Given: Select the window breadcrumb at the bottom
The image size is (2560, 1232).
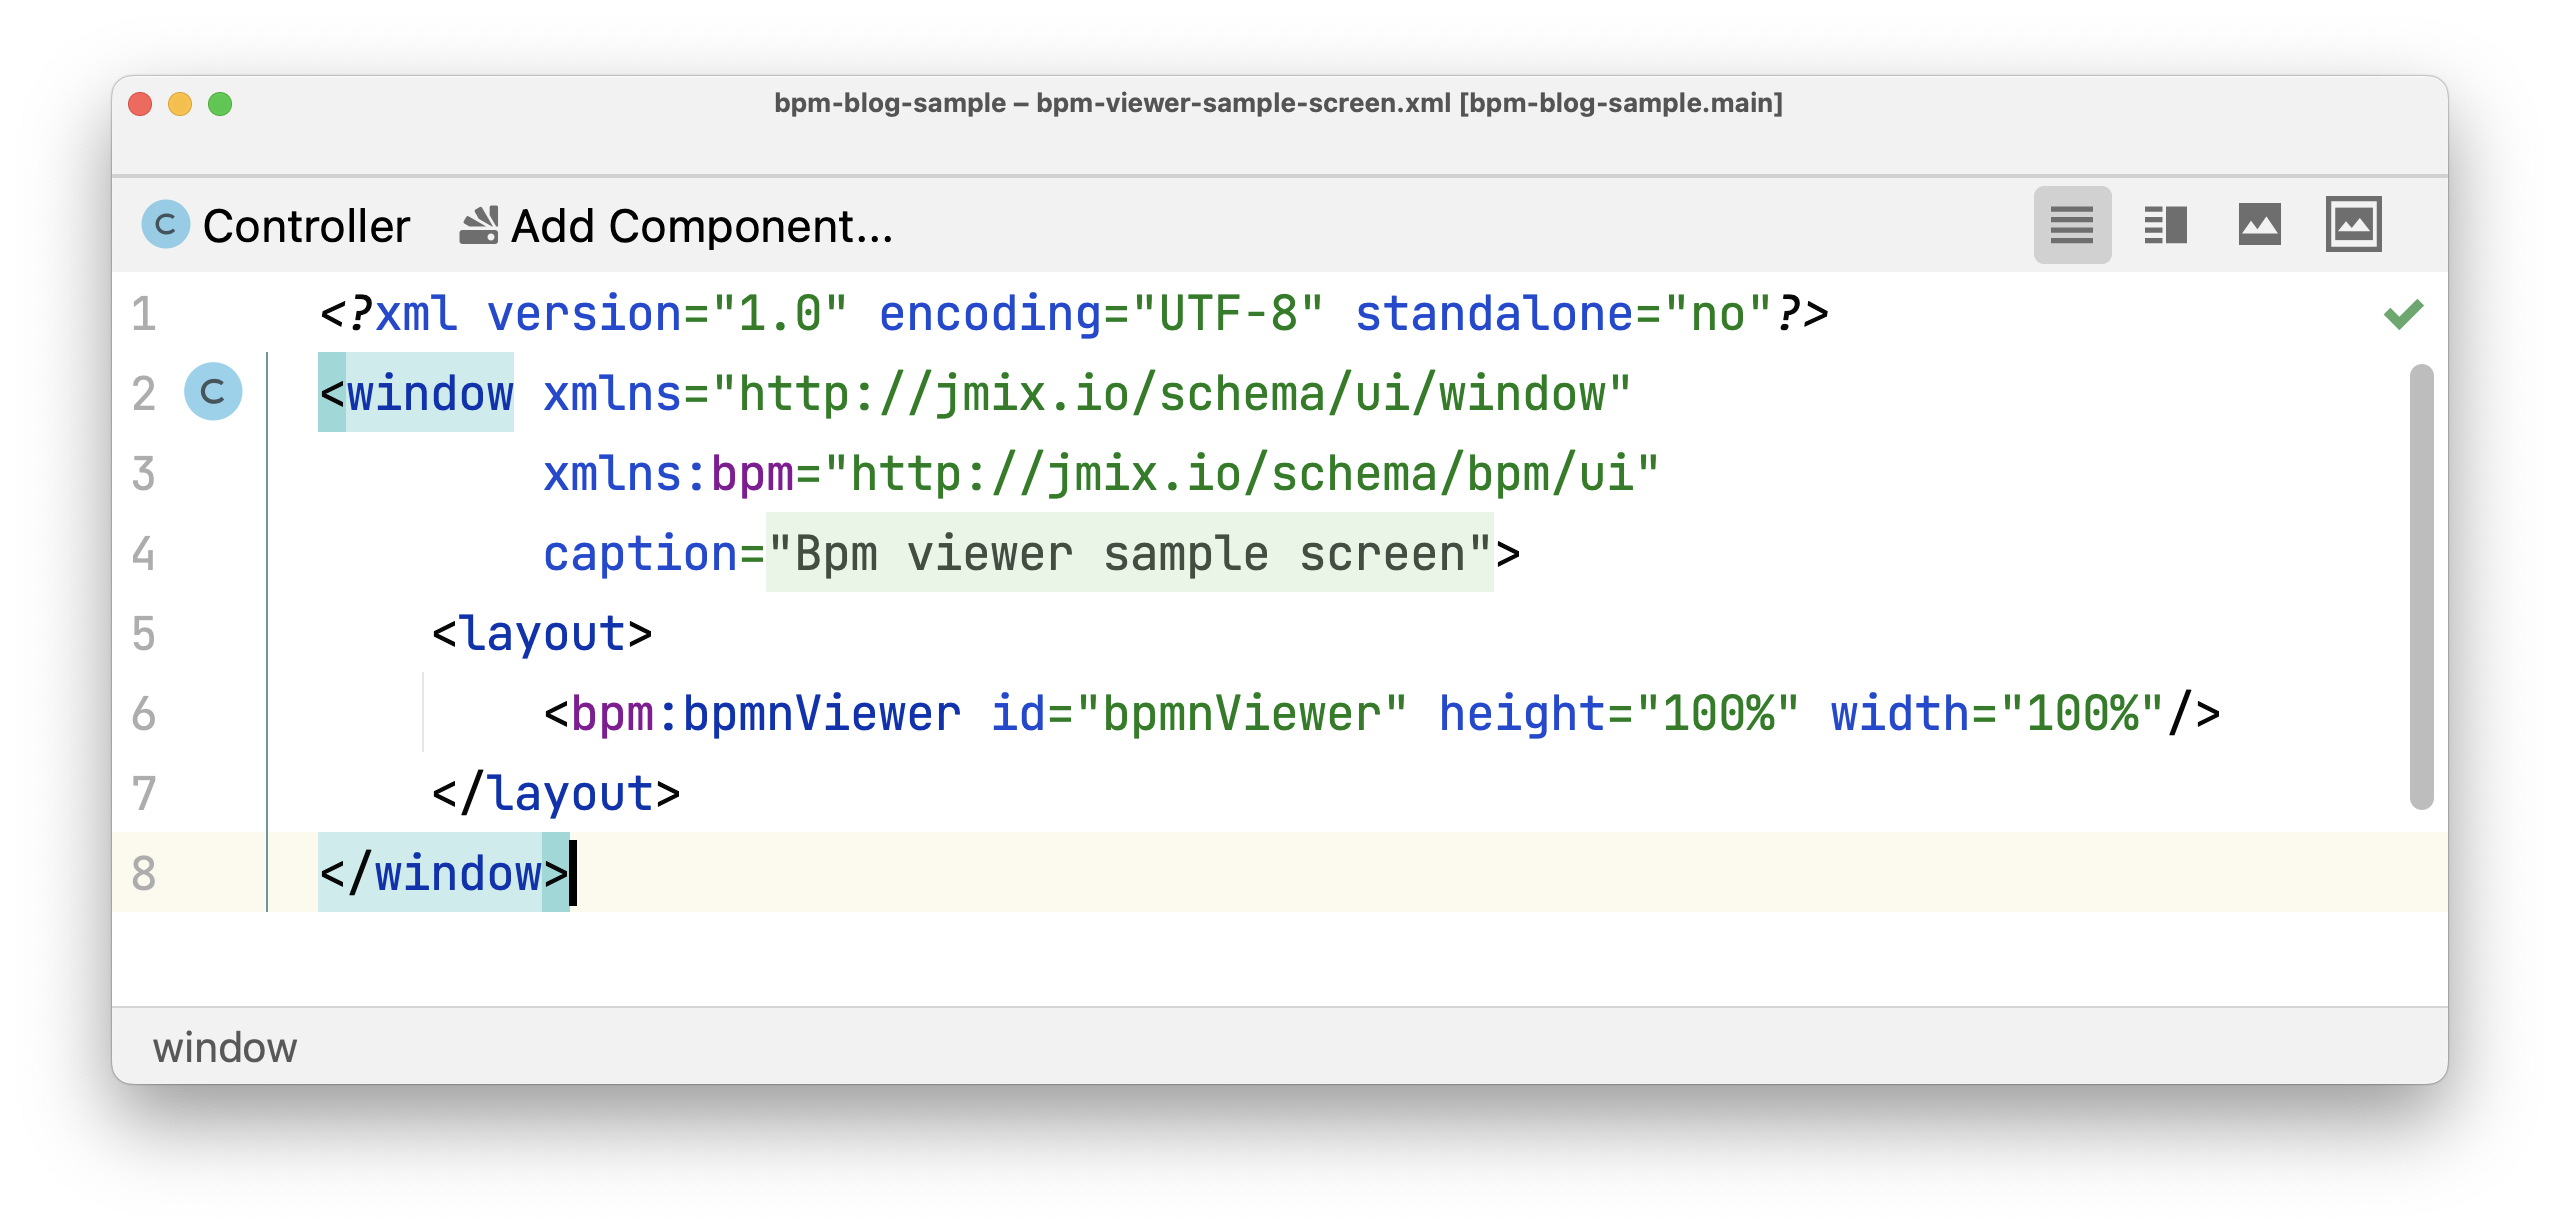Looking at the screenshot, I should [x=225, y=1048].
